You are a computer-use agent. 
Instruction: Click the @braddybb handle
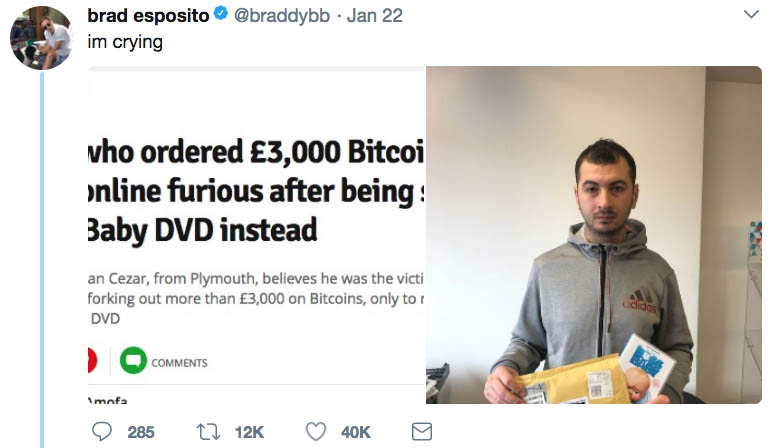pyautogui.click(x=280, y=18)
